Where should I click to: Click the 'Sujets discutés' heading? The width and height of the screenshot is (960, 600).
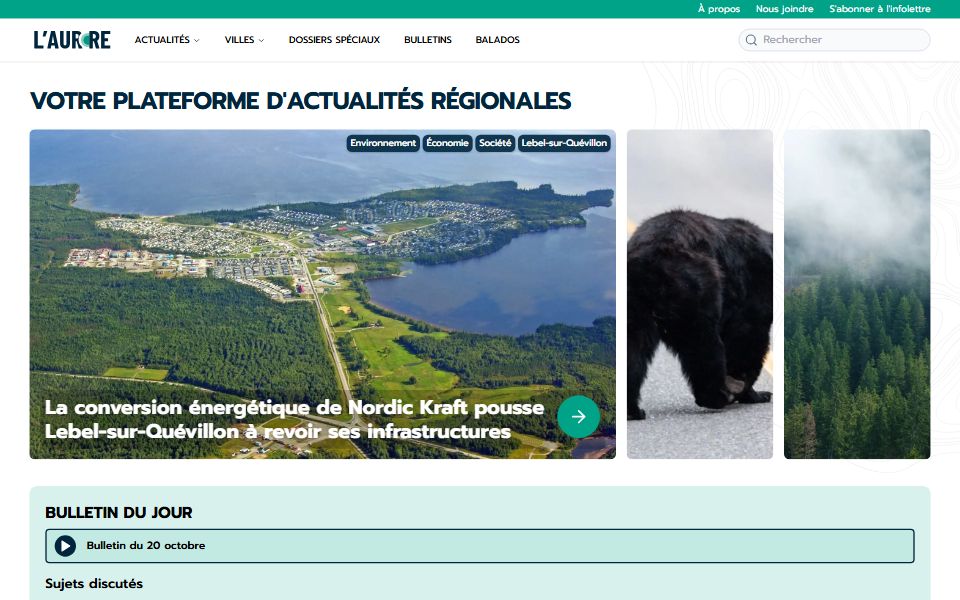coord(94,583)
